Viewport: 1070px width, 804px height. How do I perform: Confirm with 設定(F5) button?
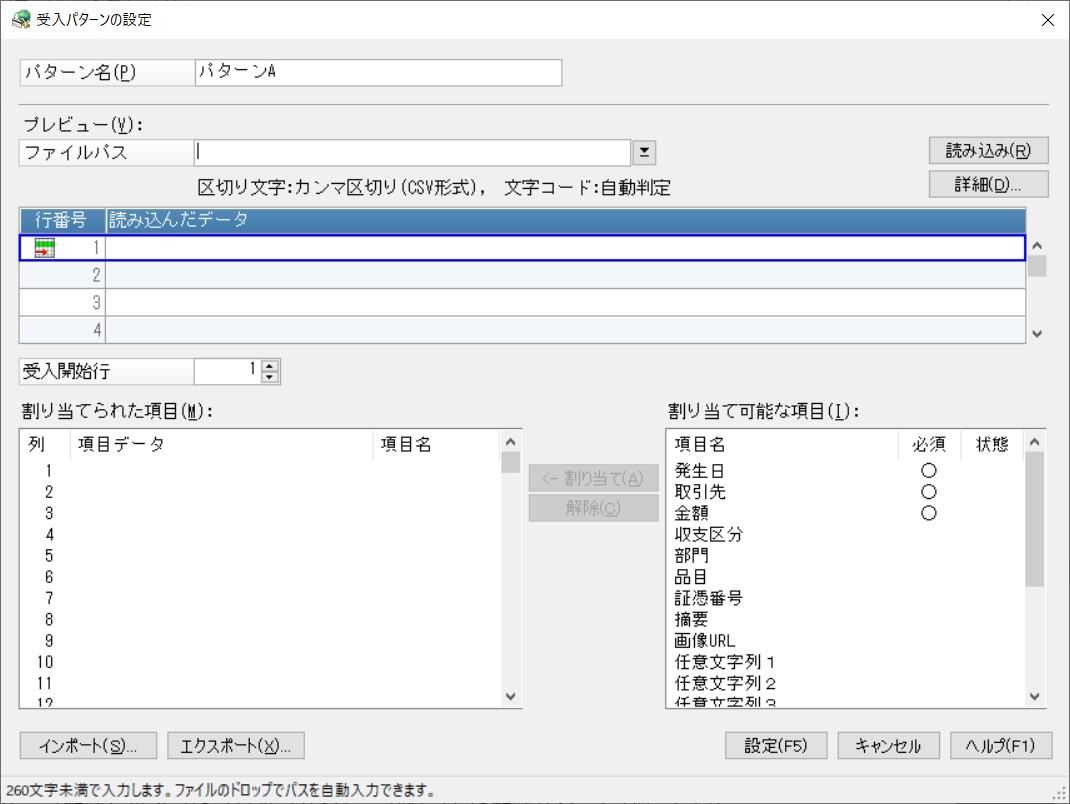[x=776, y=745]
